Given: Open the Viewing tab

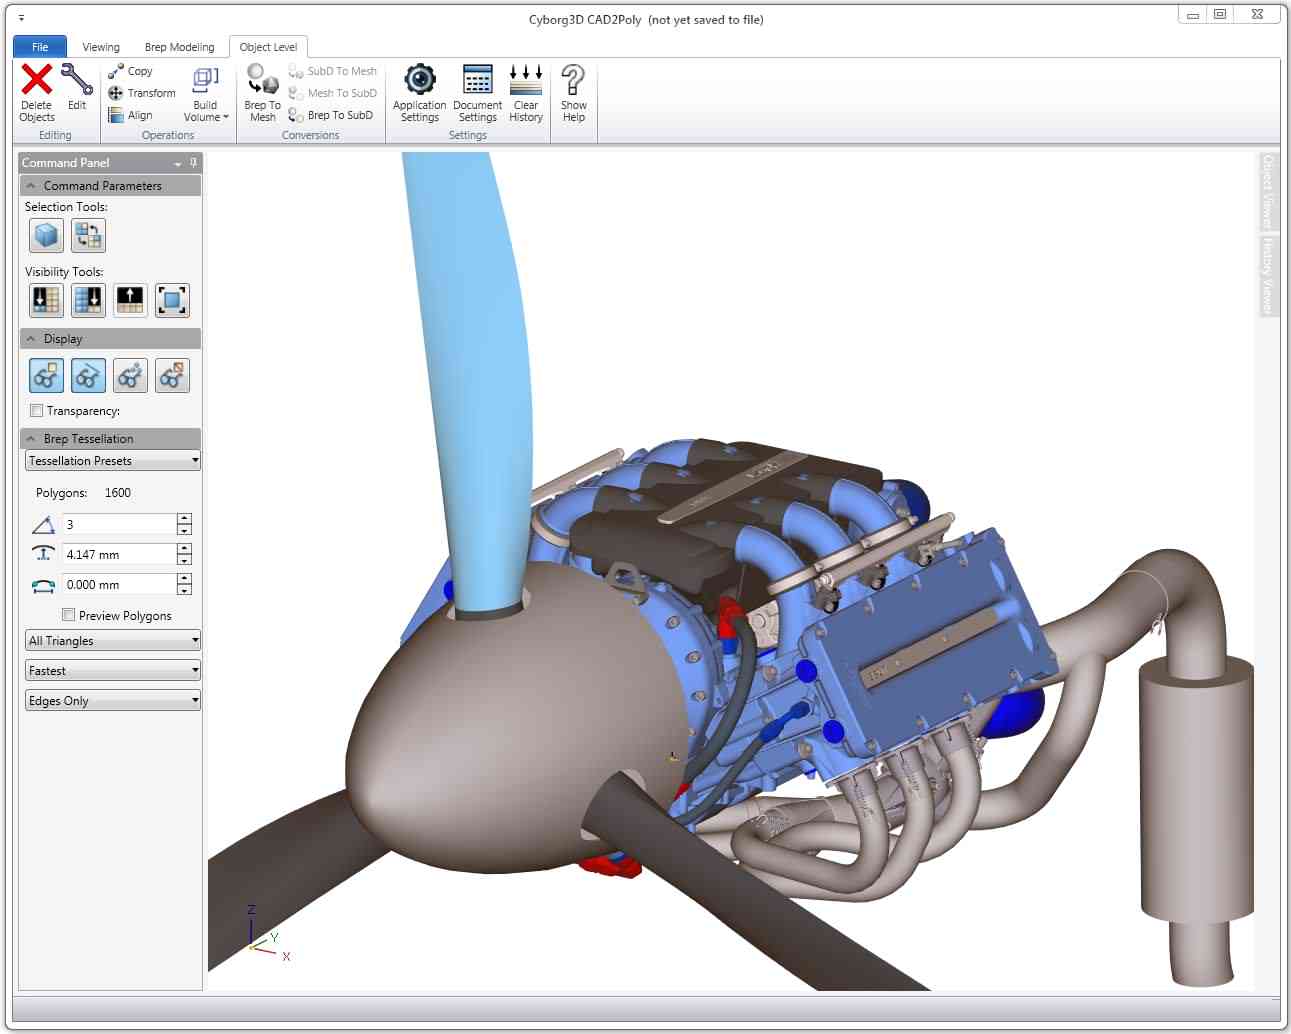Looking at the screenshot, I should 100,46.
